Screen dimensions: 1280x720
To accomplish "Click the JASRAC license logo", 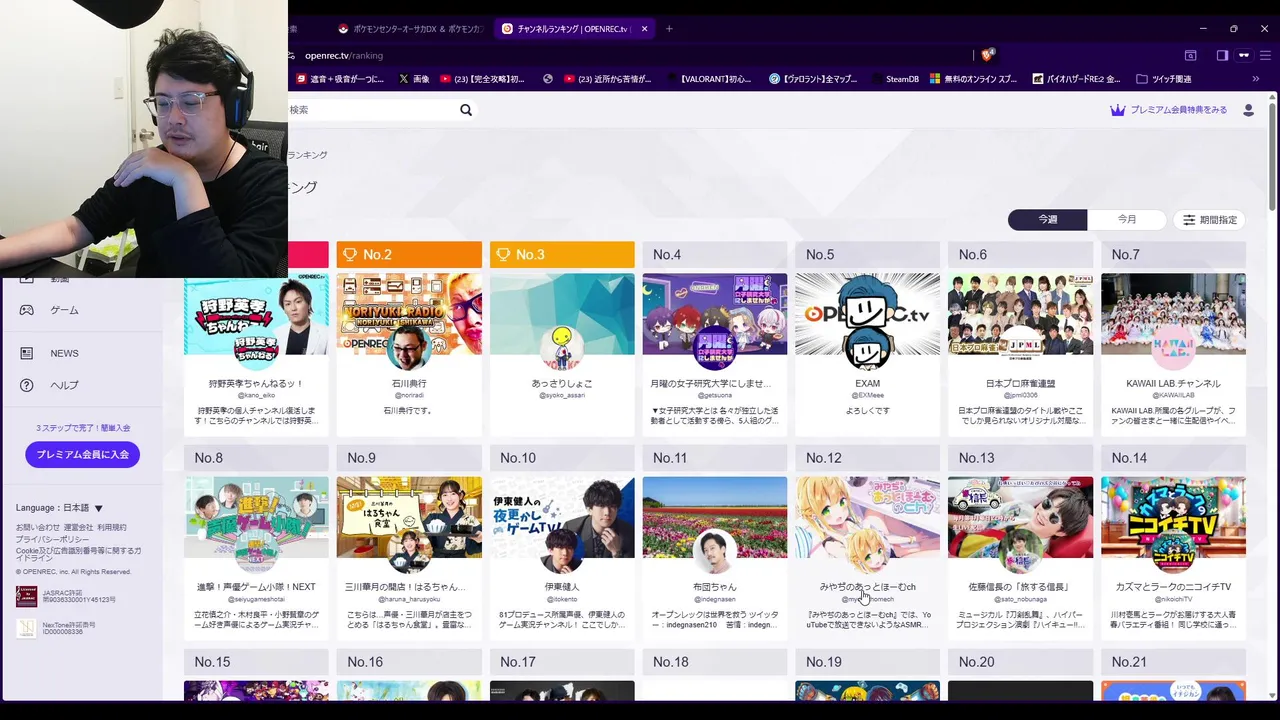I will 26,597.
